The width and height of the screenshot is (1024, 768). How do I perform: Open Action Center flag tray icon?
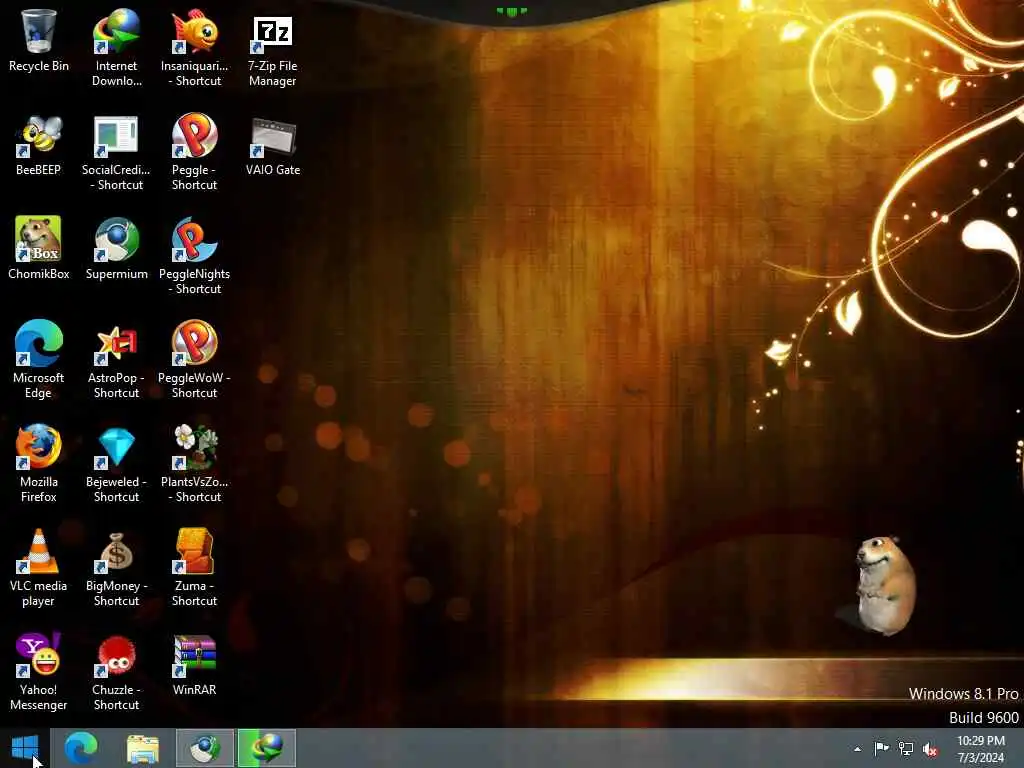pyautogui.click(x=882, y=748)
